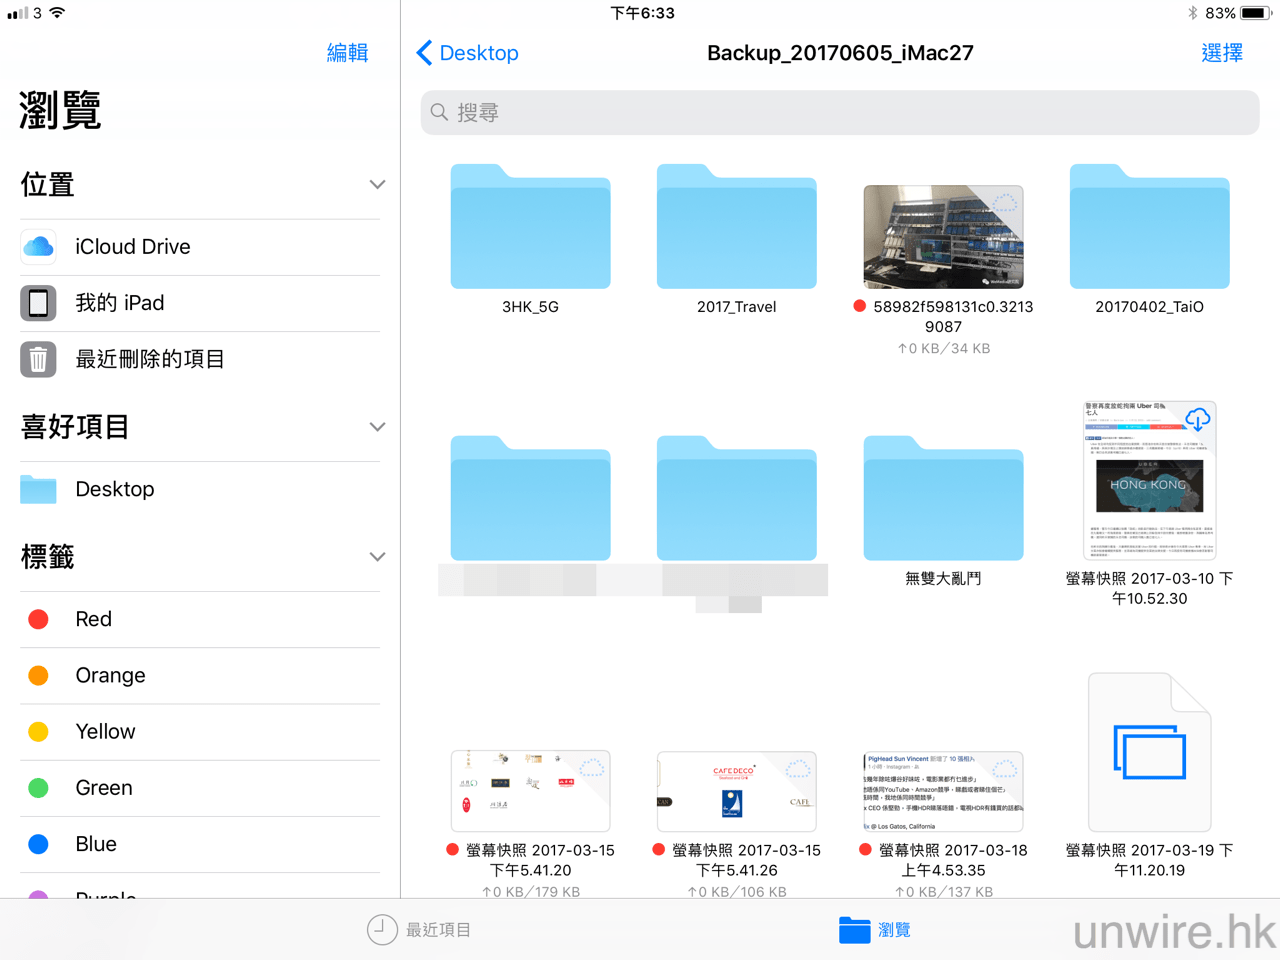The width and height of the screenshot is (1280, 960).
Task: Tap the 選擇 button
Action: point(1221,53)
